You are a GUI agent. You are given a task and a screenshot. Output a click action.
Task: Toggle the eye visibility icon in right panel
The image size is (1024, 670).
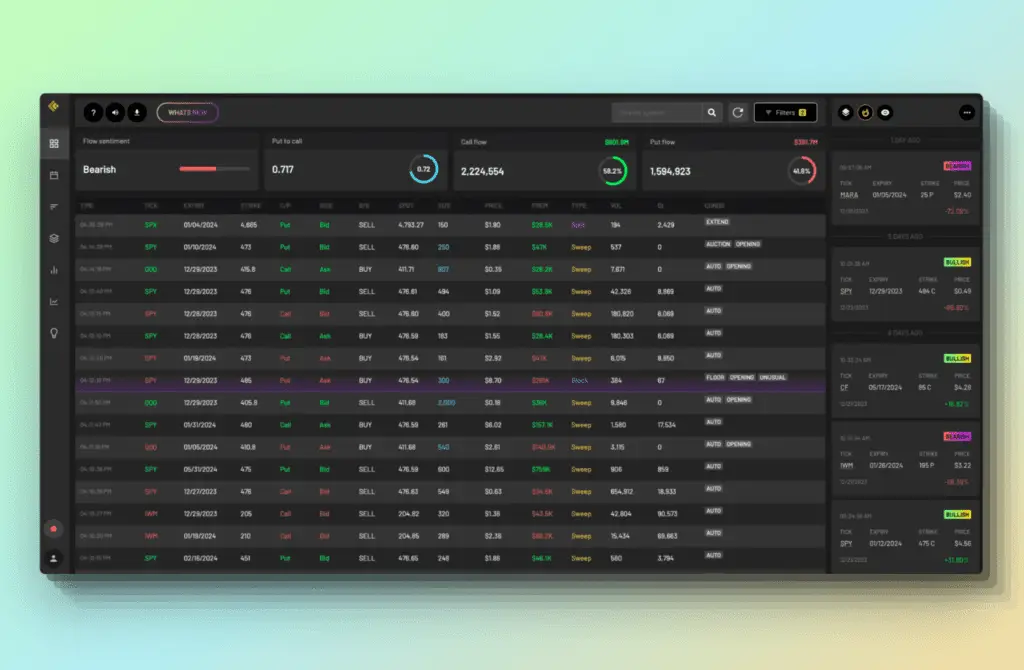point(885,113)
